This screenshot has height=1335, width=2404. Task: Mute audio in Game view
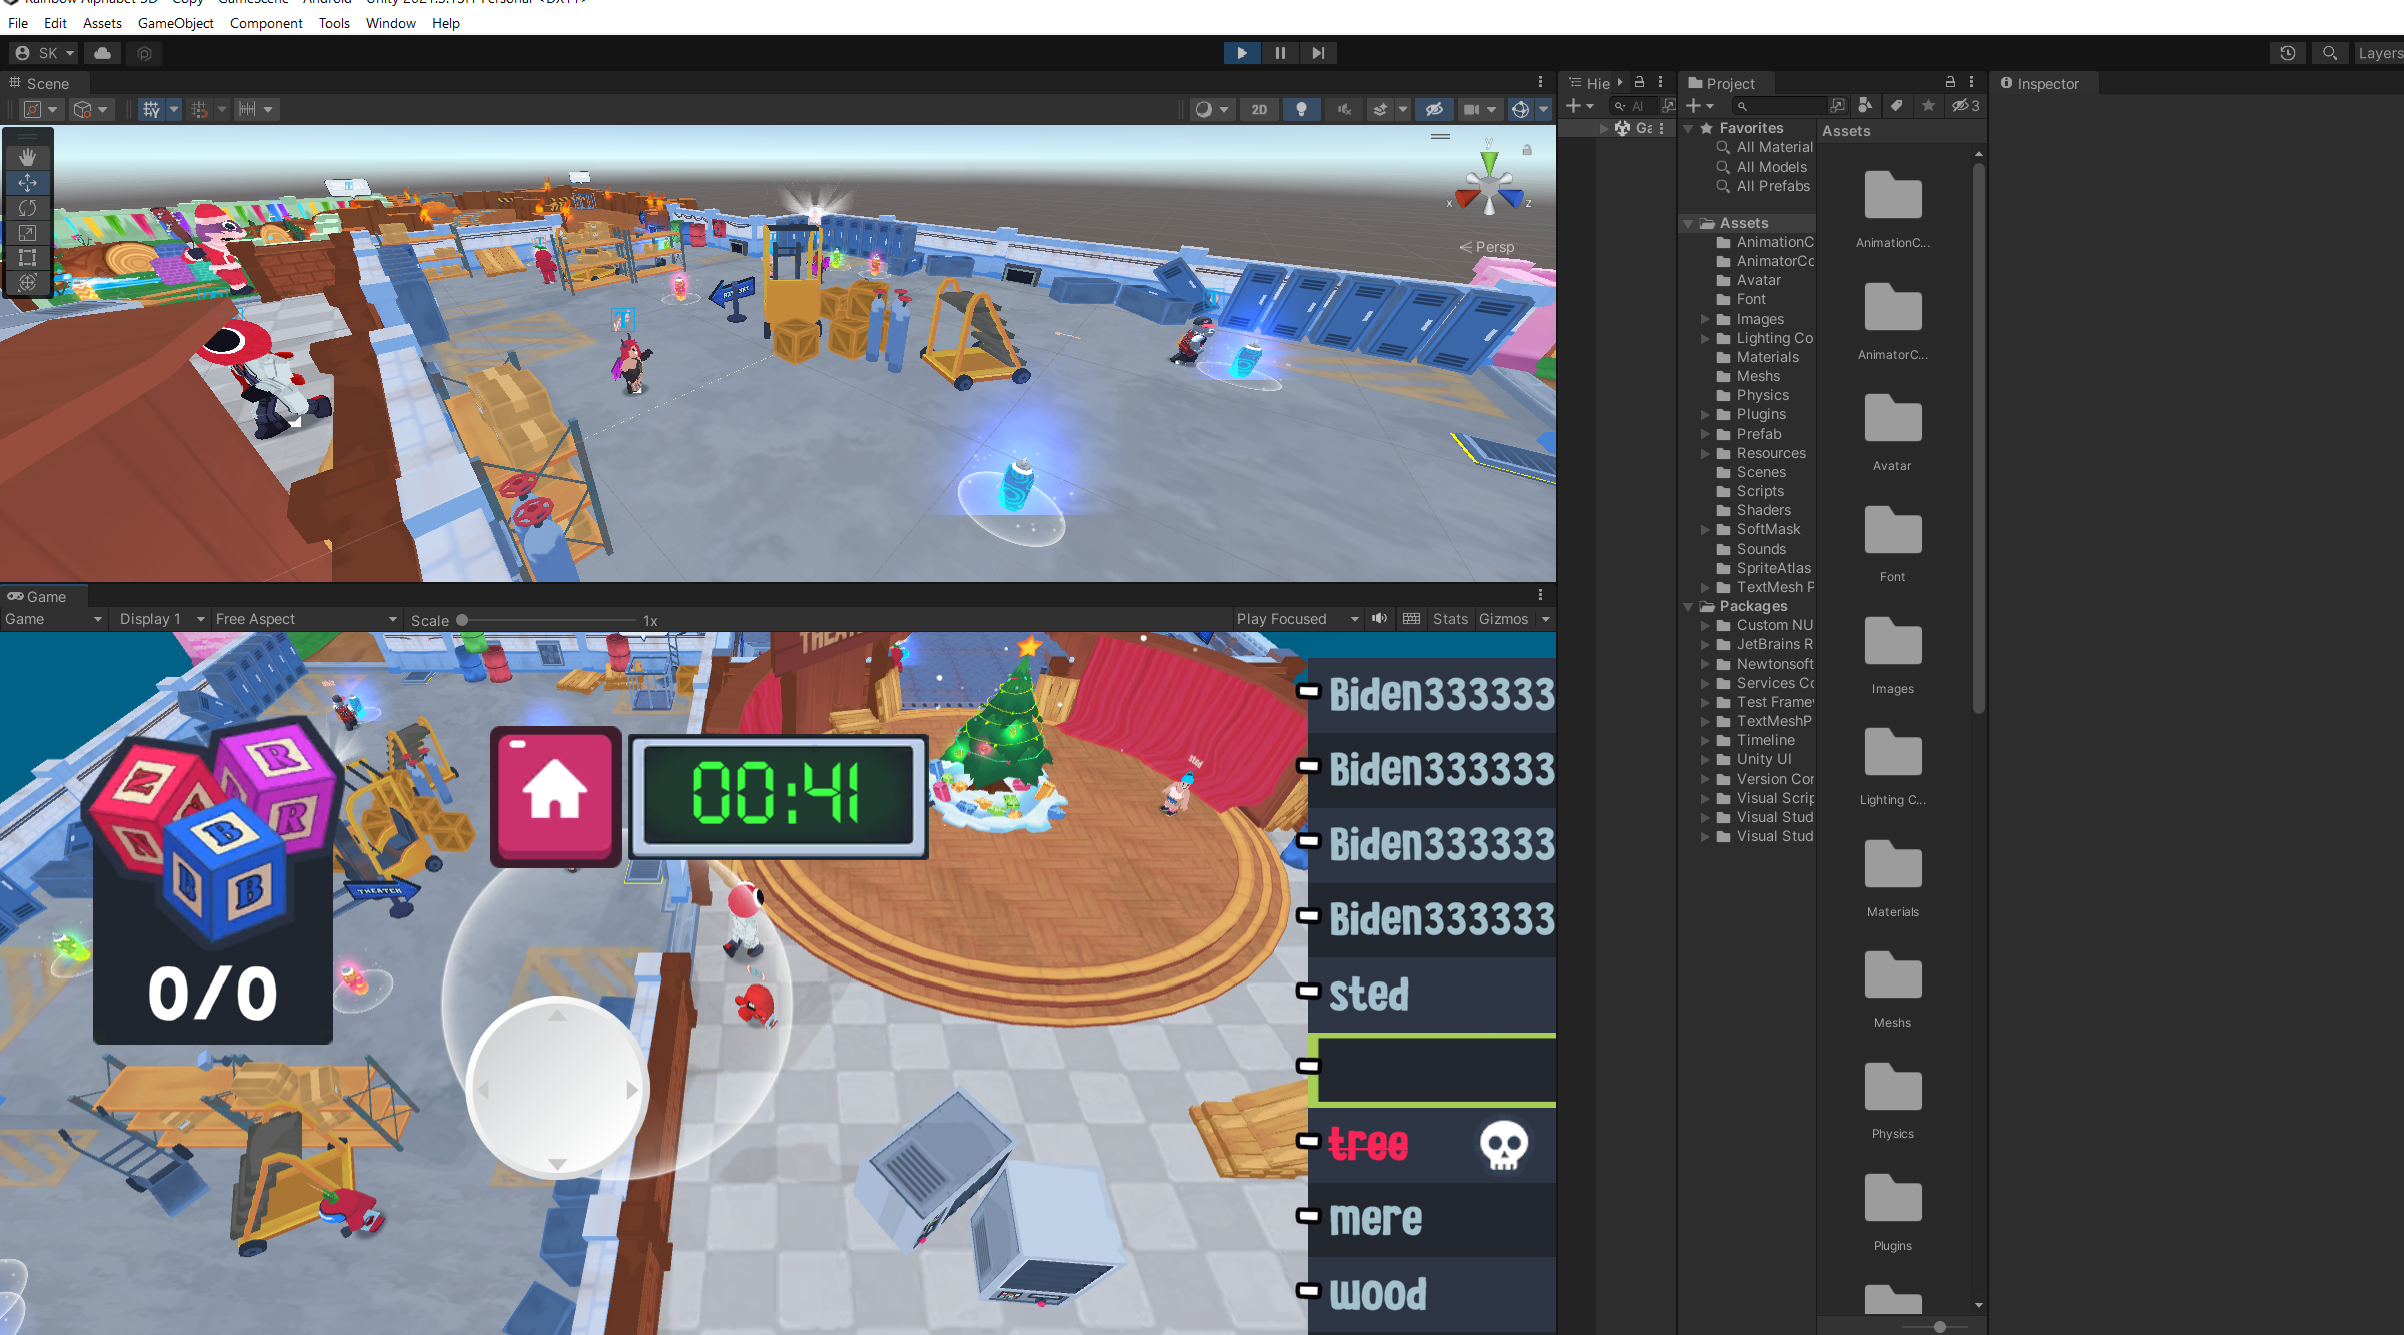coord(1379,618)
